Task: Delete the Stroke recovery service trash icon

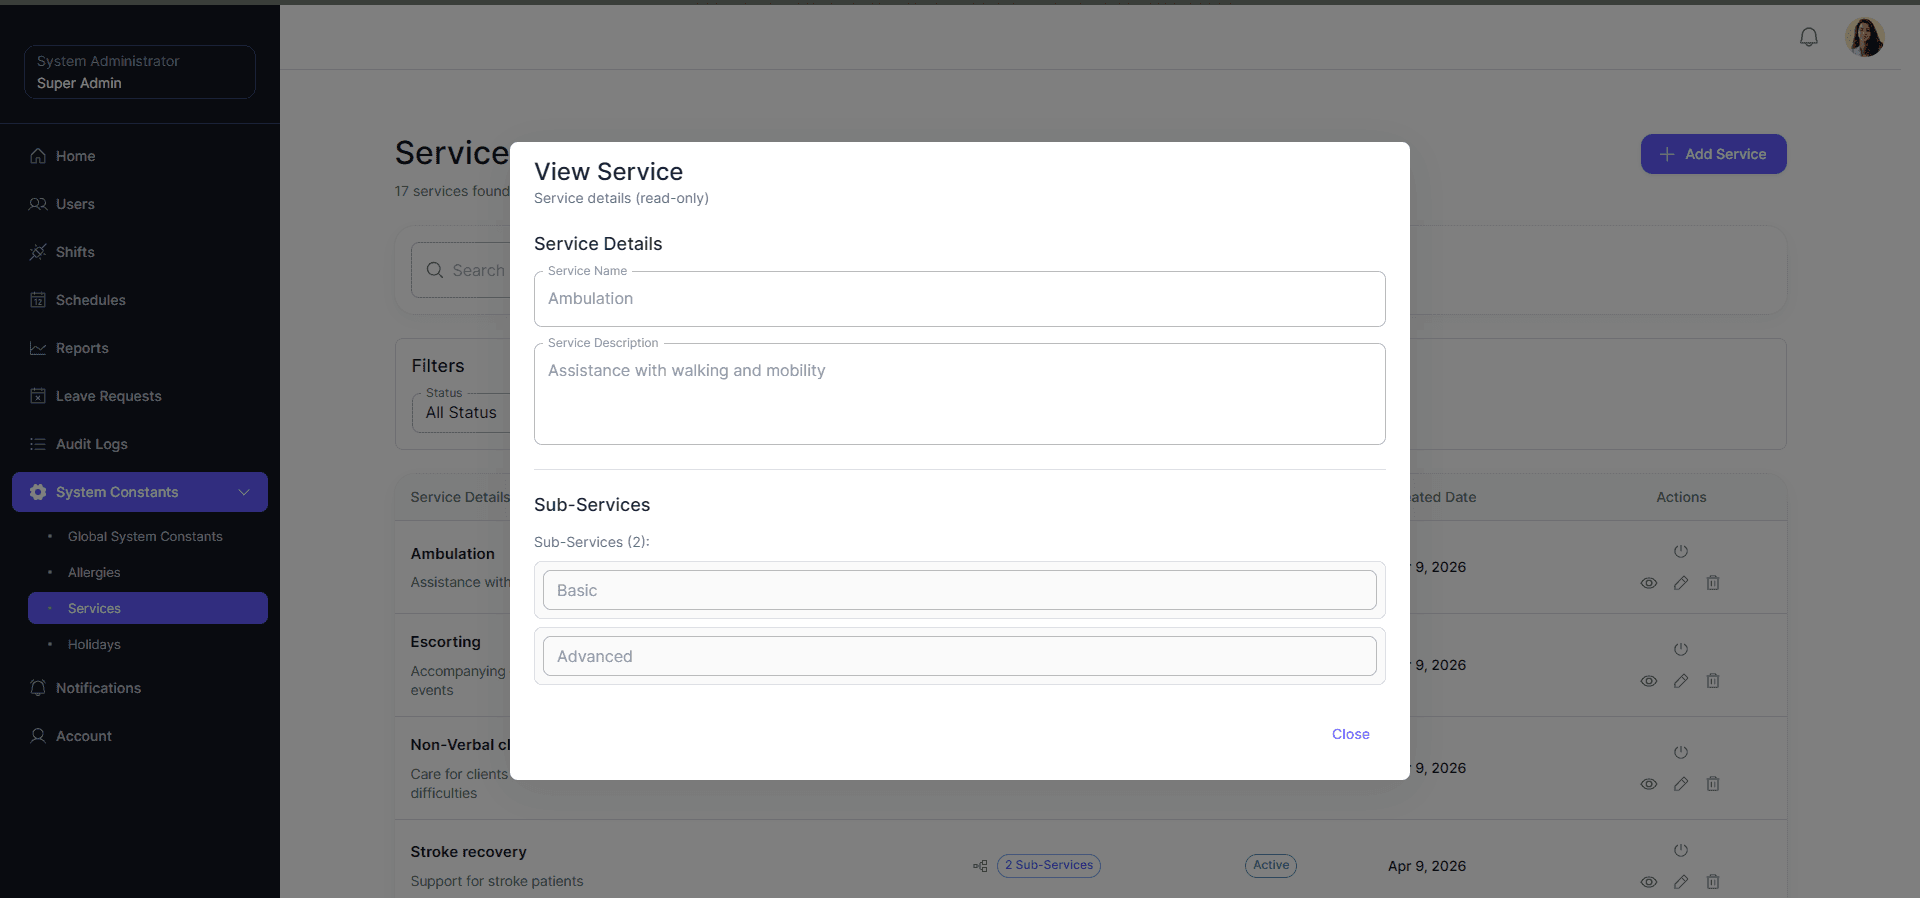Action: [x=1713, y=882]
